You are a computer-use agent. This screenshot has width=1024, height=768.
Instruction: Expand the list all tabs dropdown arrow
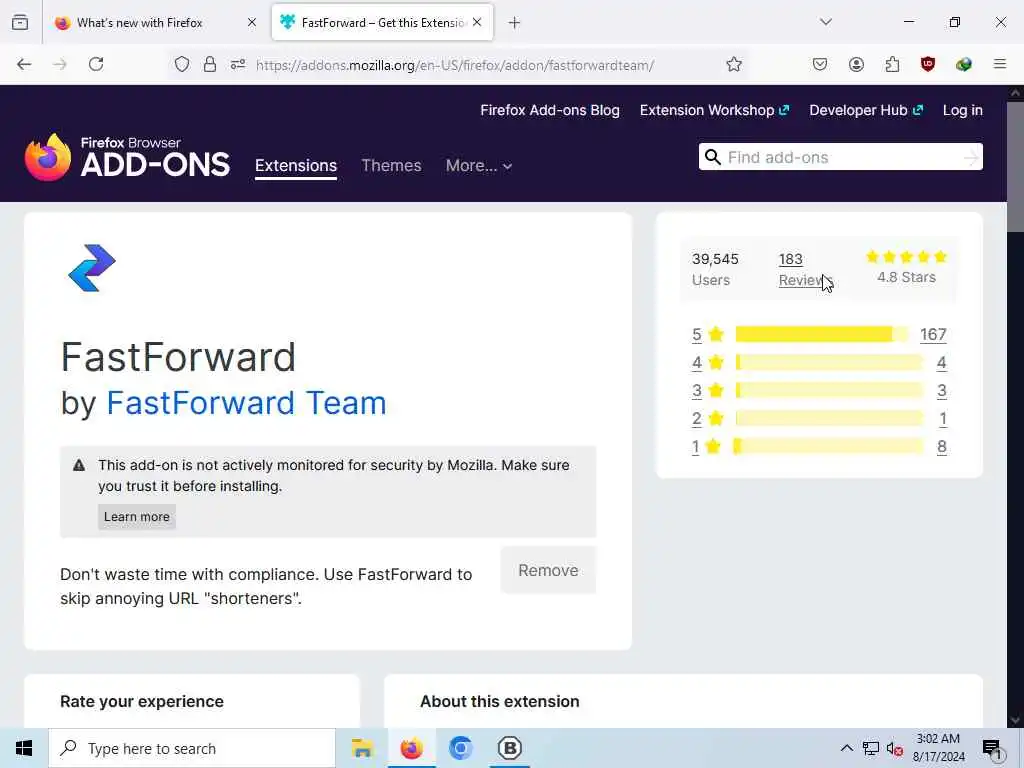point(826,22)
